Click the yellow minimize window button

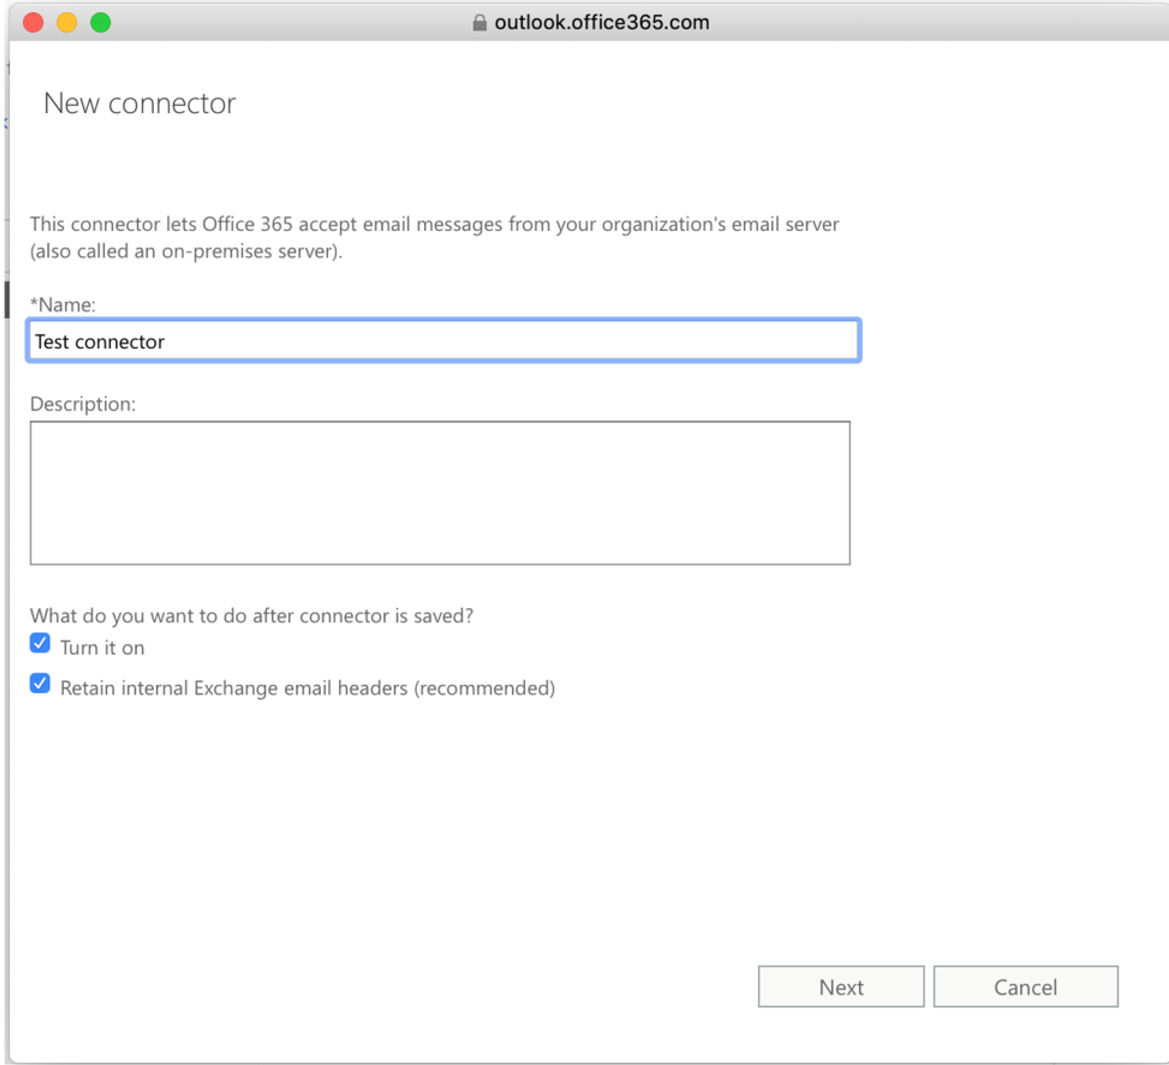coord(67,22)
